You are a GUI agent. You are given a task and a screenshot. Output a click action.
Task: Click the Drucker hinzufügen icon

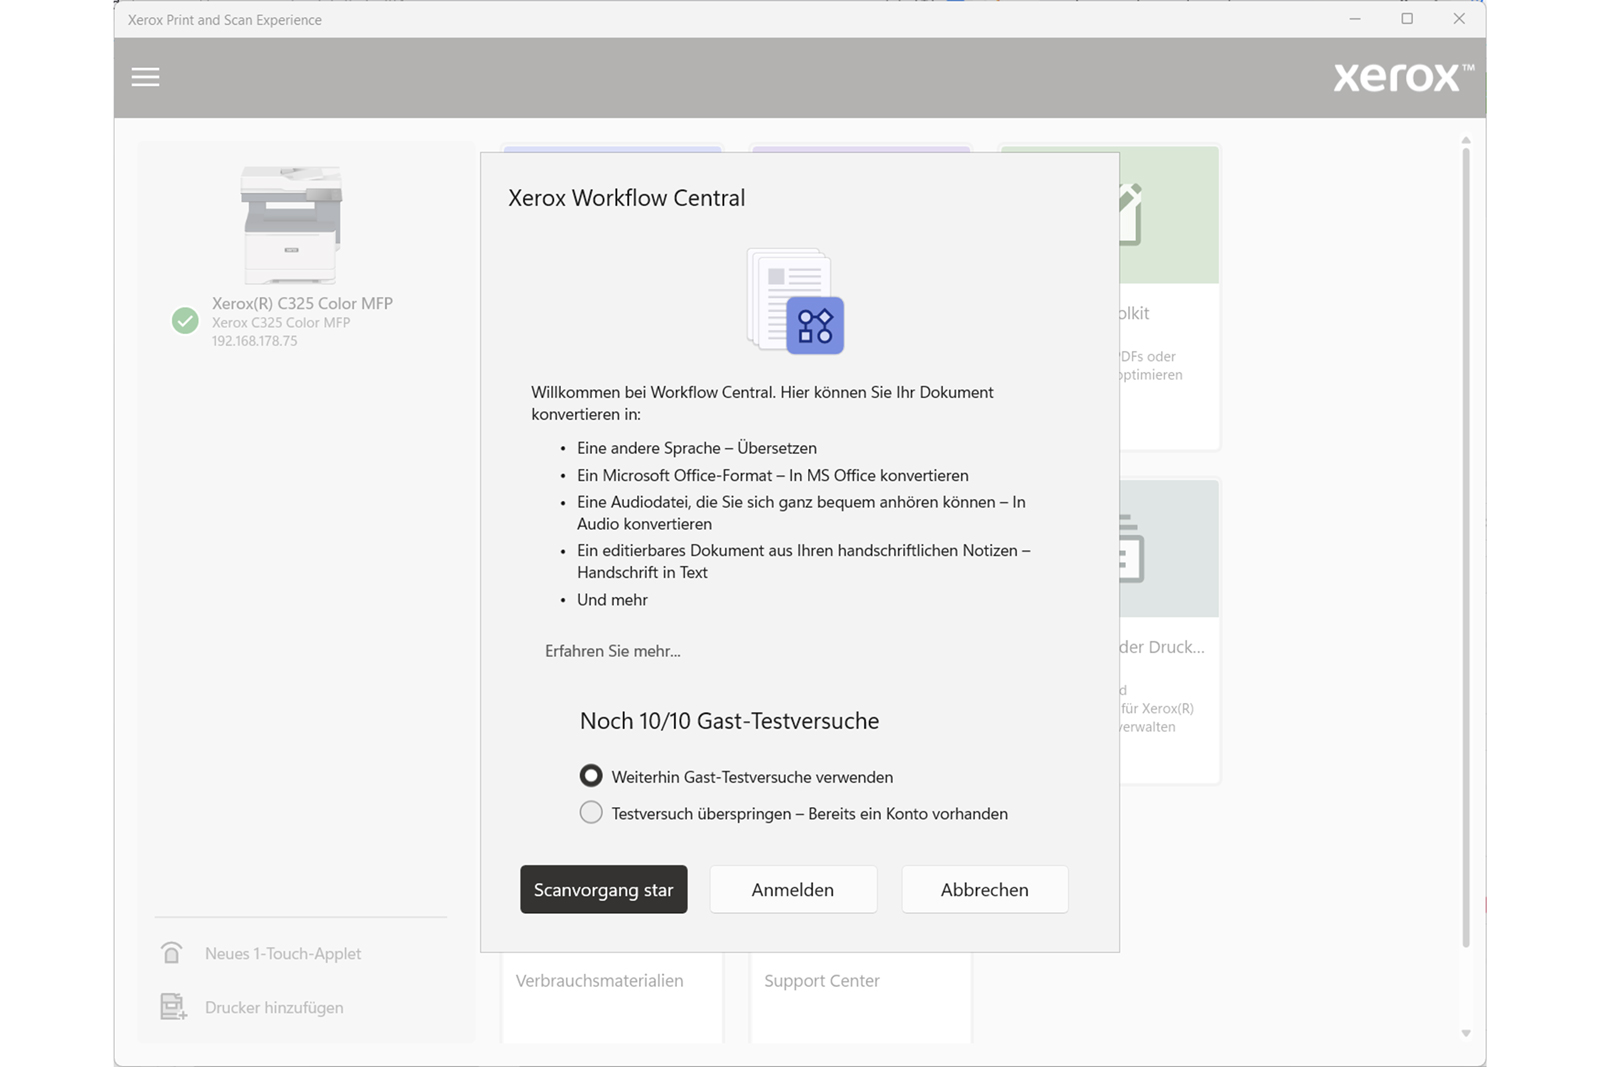point(173,1006)
